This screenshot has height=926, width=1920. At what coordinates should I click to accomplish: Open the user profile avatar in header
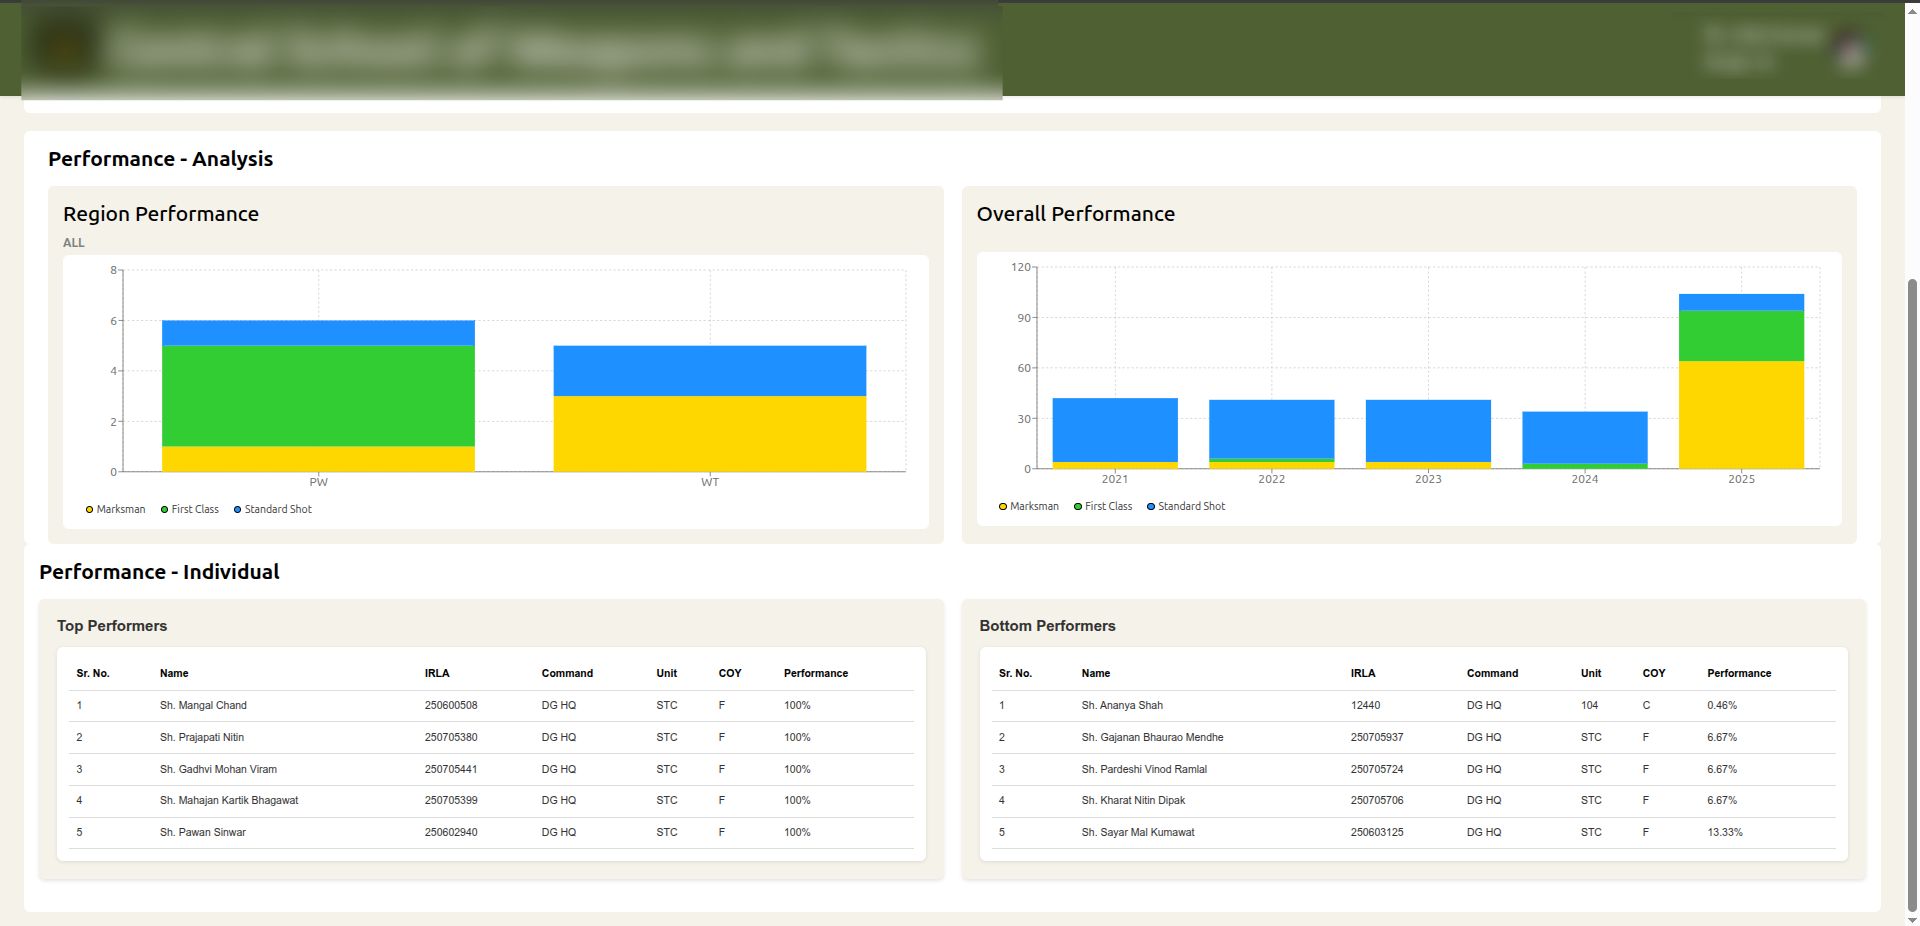1851,50
